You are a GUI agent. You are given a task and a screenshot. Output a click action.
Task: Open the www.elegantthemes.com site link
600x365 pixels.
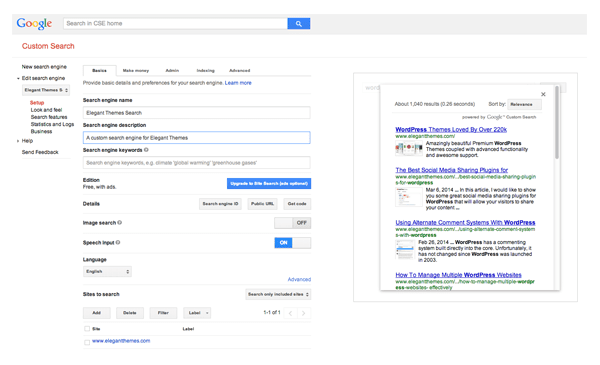[x=121, y=341]
